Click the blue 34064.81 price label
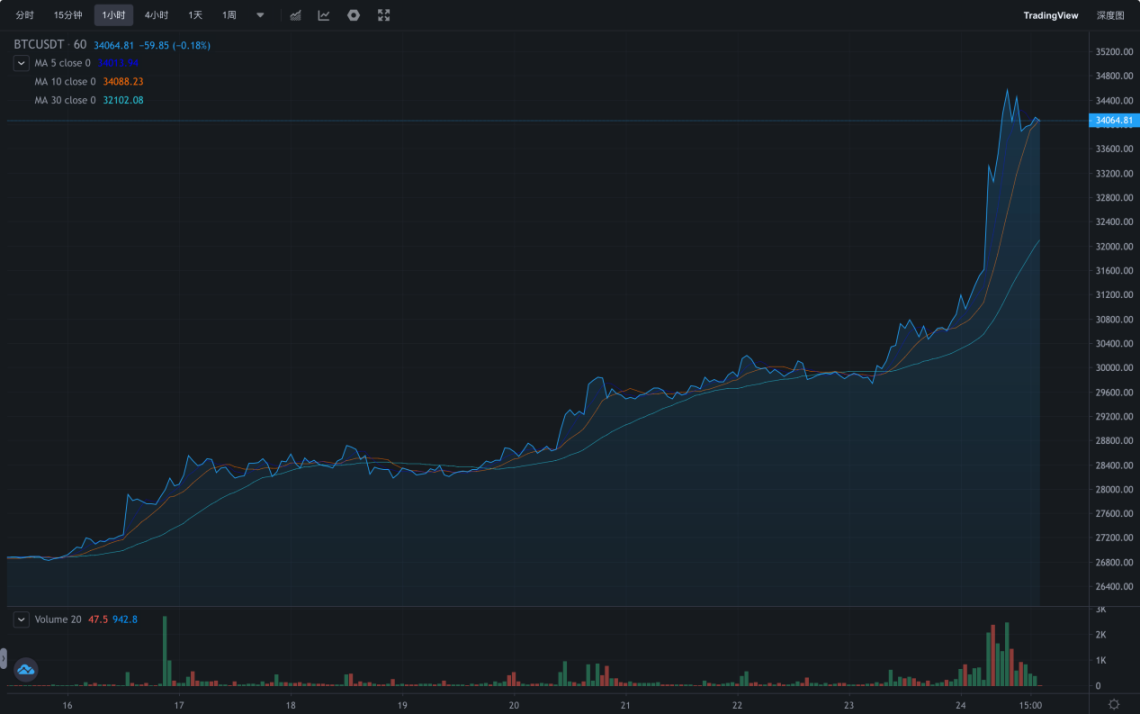Image resolution: width=1140 pixels, height=714 pixels. coord(1113,119)
